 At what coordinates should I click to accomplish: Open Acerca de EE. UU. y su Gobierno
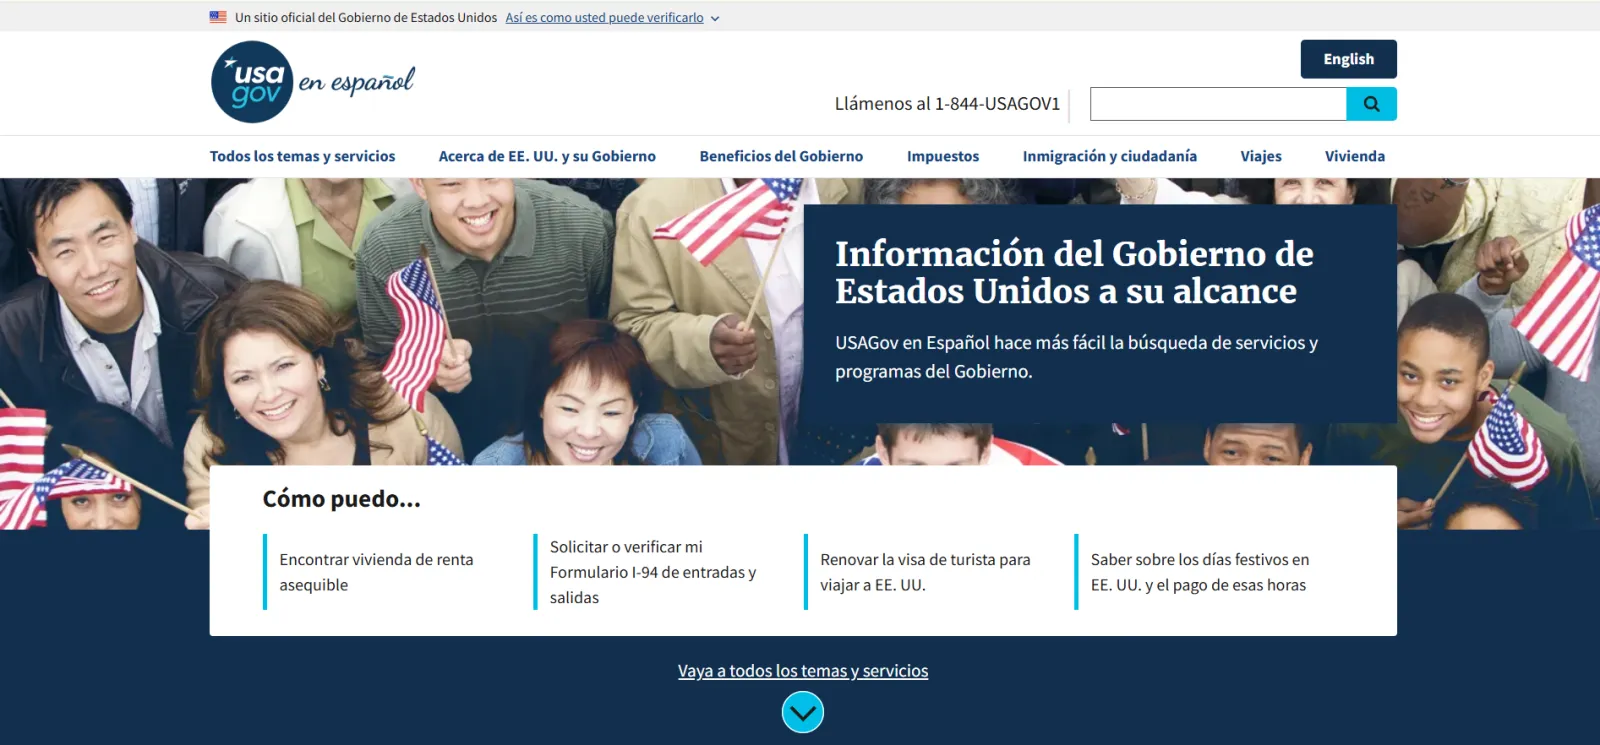coord(547,156)
